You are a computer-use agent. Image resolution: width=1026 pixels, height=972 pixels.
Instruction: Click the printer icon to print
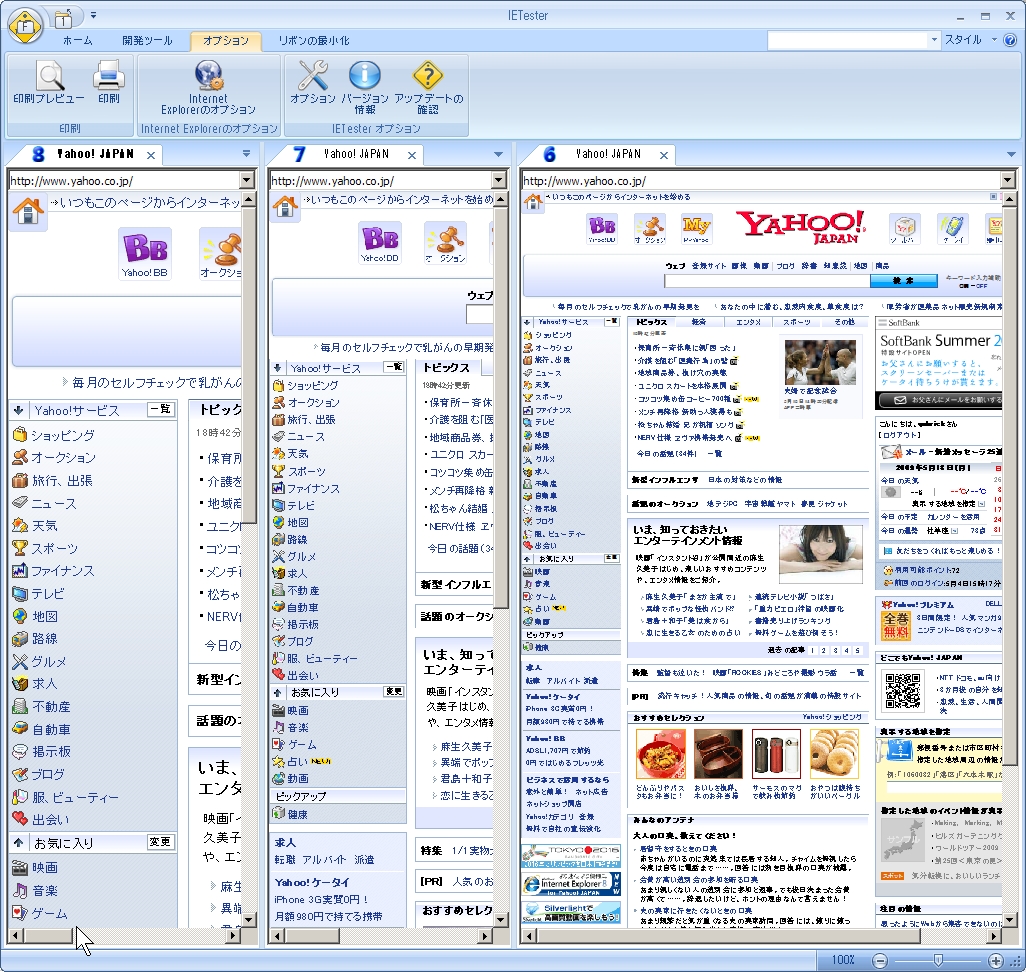pos(109,75)
